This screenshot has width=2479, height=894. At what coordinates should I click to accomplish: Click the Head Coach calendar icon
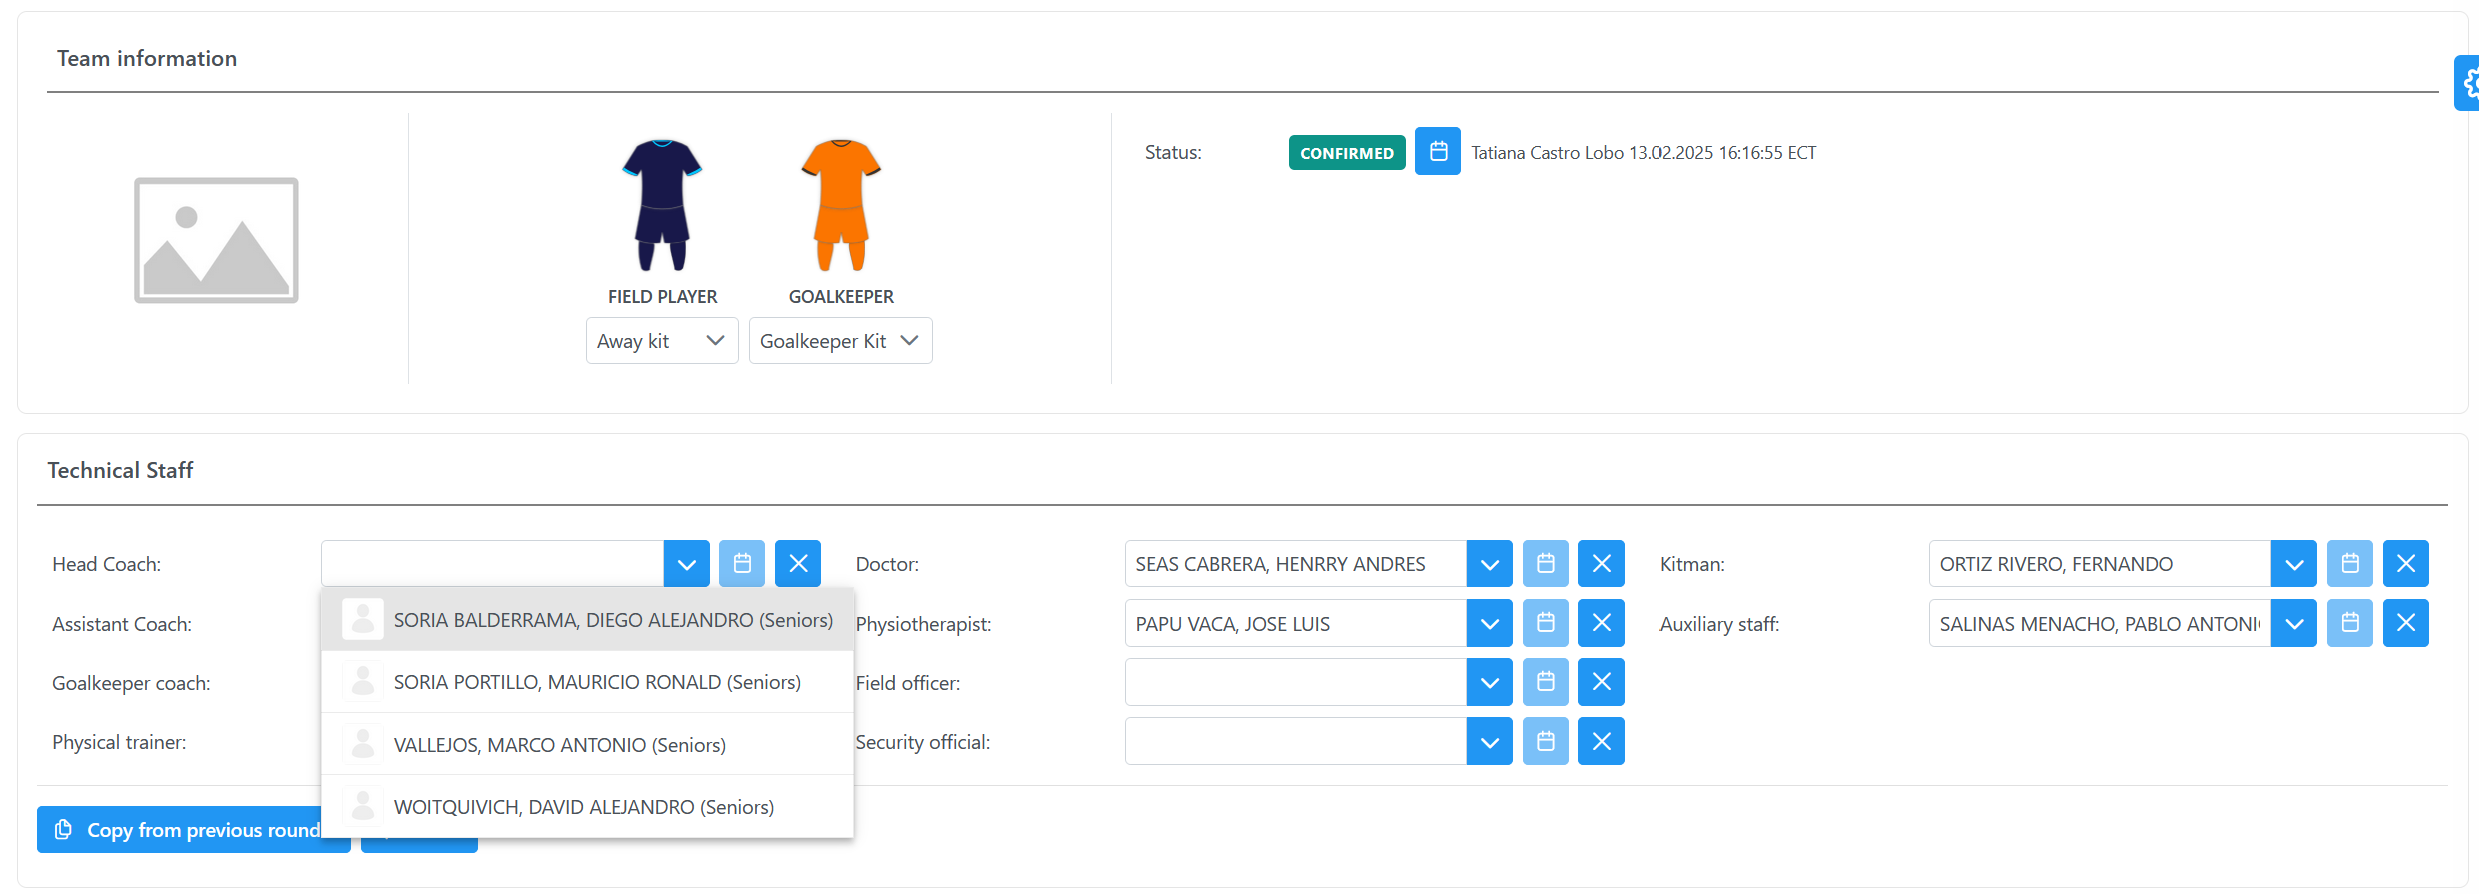(x=742, y=564)
